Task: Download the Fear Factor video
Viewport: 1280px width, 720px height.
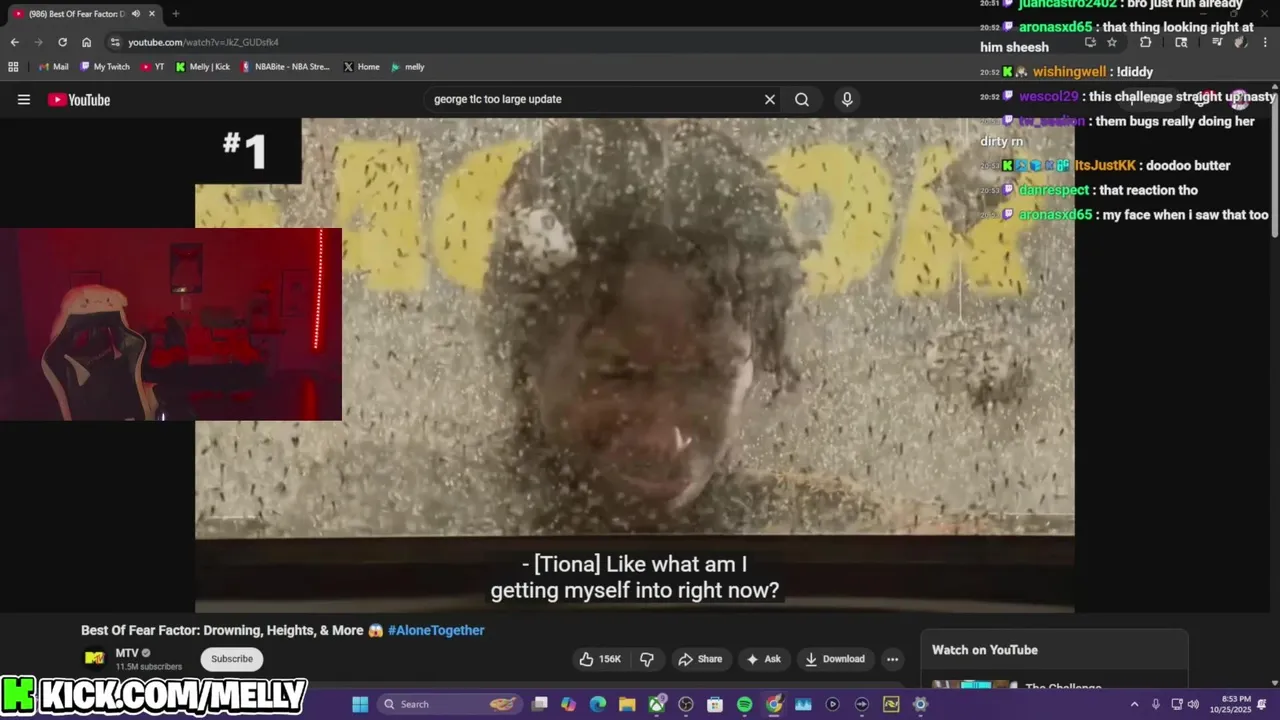Action: coord(835,659)
